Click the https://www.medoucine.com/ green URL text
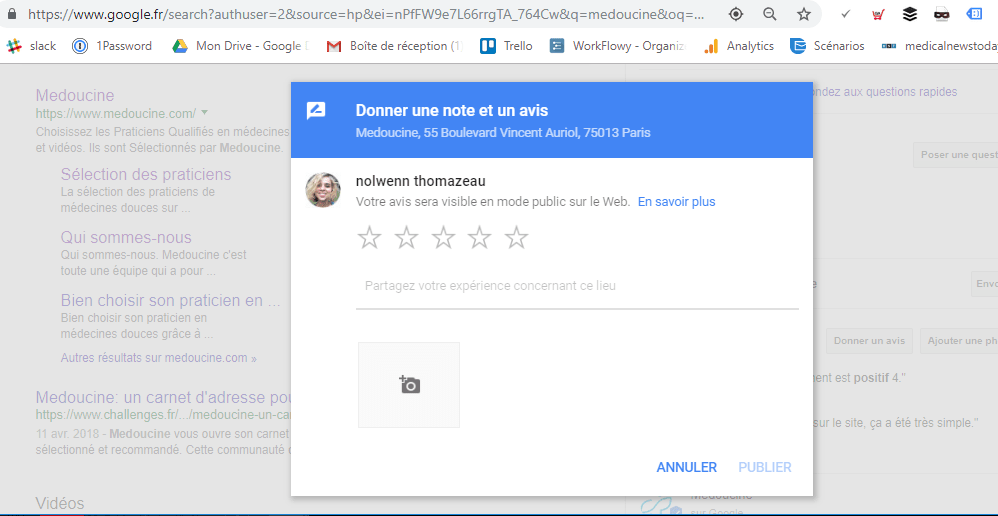This screenshot has height=516, width=998. click(x=116, y=114)
